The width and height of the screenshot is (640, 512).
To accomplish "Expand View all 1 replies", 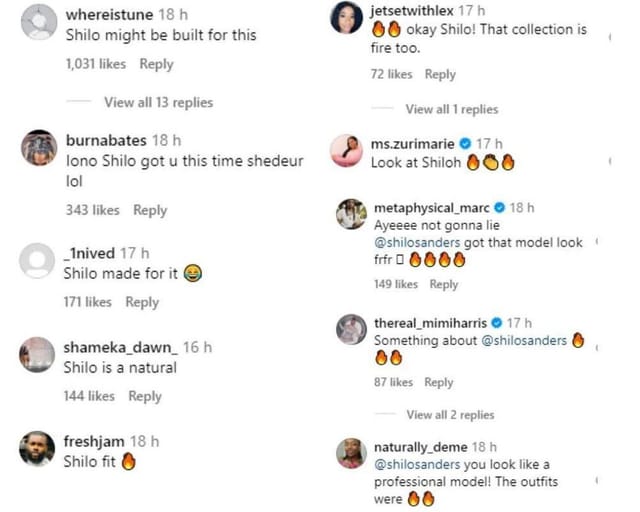I will pyautogui.click(x=451, y=109).
